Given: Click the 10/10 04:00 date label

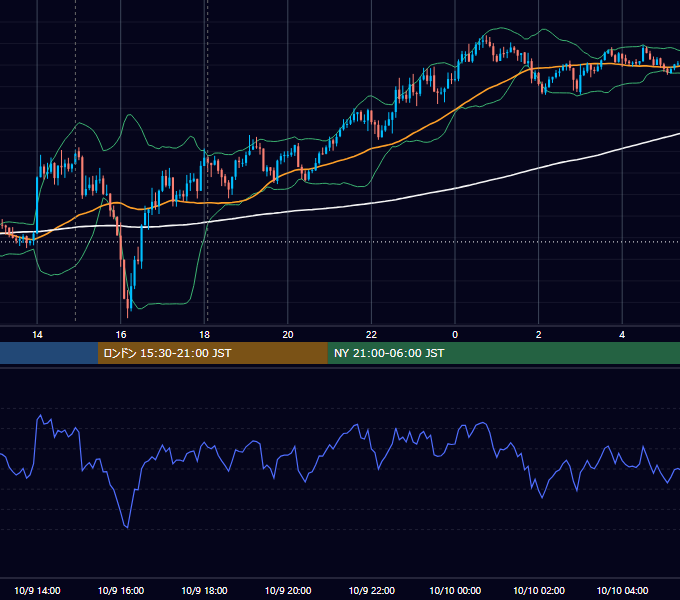Looking at the screenshot, I should (x=622, y=590).
